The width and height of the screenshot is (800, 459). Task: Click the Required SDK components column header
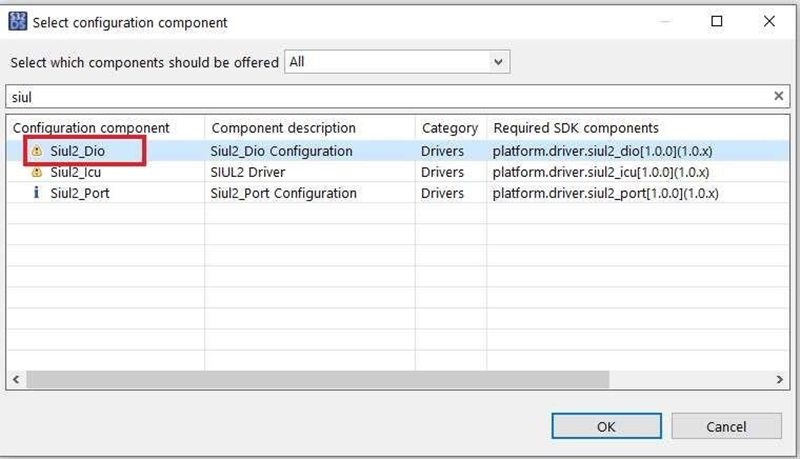576,128
